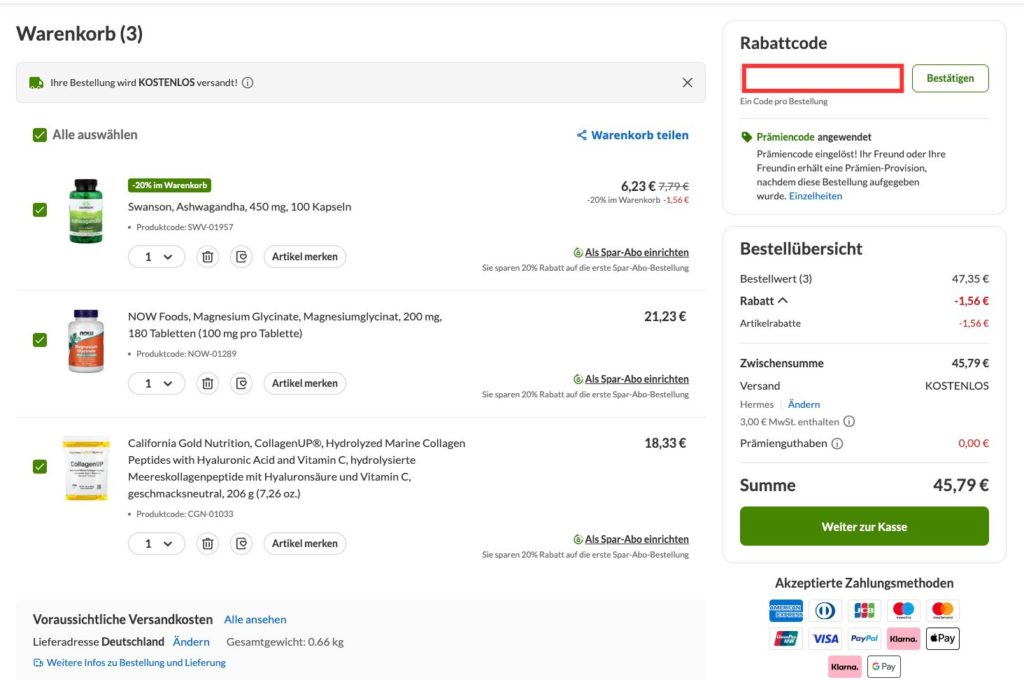Click the VISA payment icon
The image size is (1024, 680).
pos(825,638)
